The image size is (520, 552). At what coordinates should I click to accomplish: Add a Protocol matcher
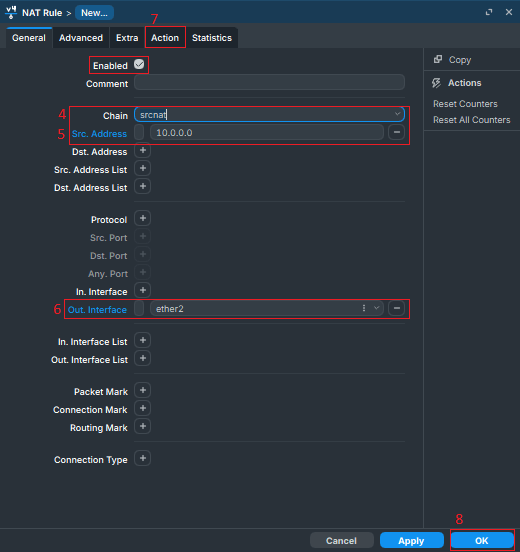click(143, 219)
